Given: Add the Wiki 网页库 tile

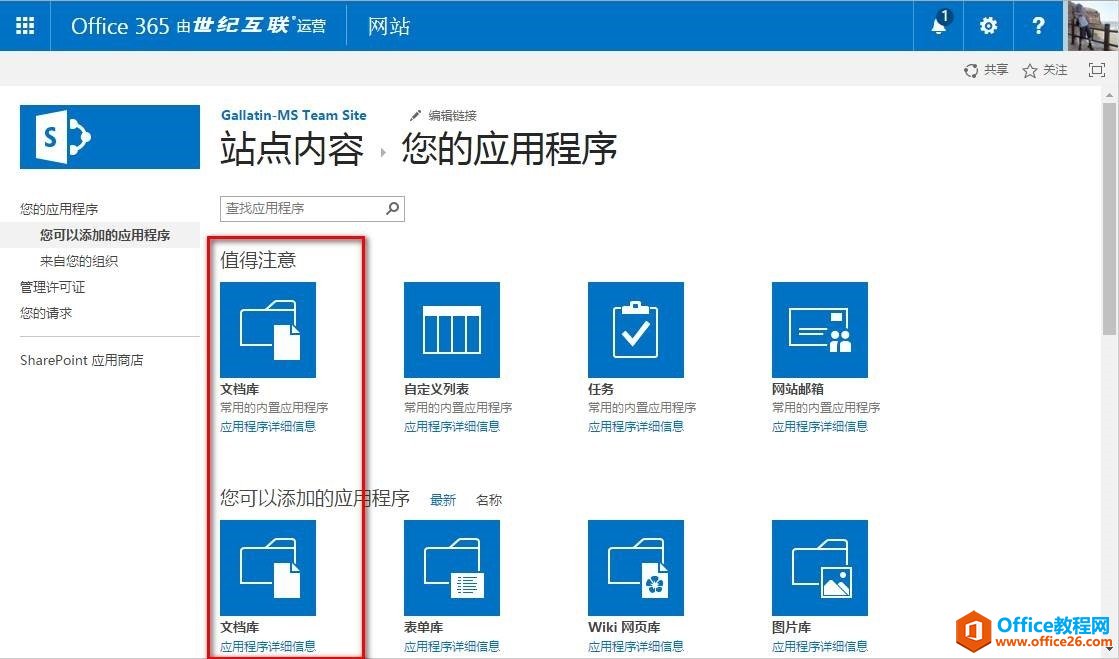Looking at the screenshot, I should click(636, 568).
